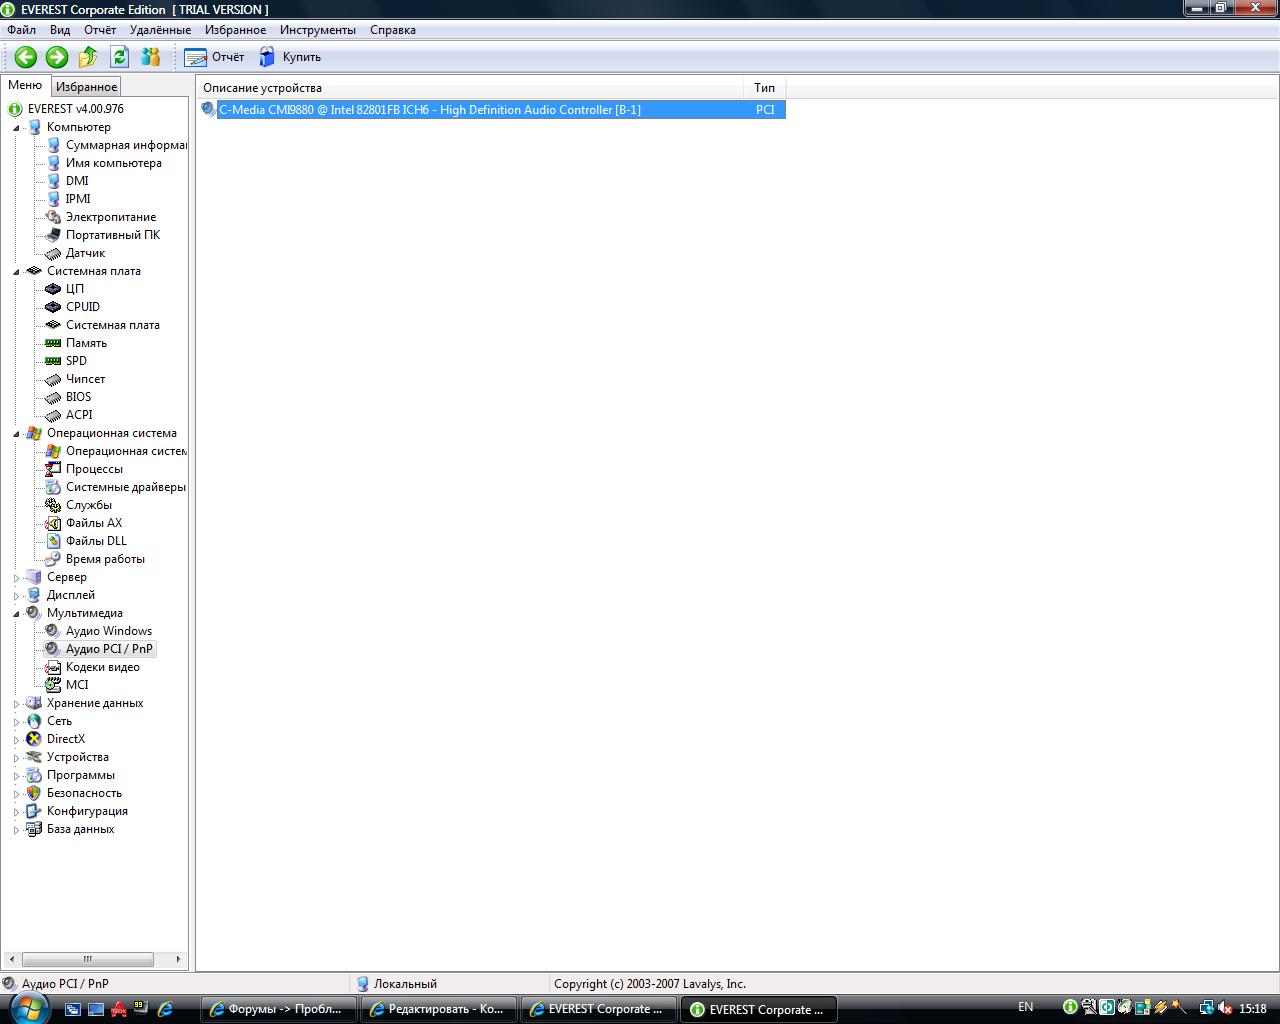Collapse the Компьютер tree node
Viewport: 1280px width, 1024px height.
click(17, 128)
